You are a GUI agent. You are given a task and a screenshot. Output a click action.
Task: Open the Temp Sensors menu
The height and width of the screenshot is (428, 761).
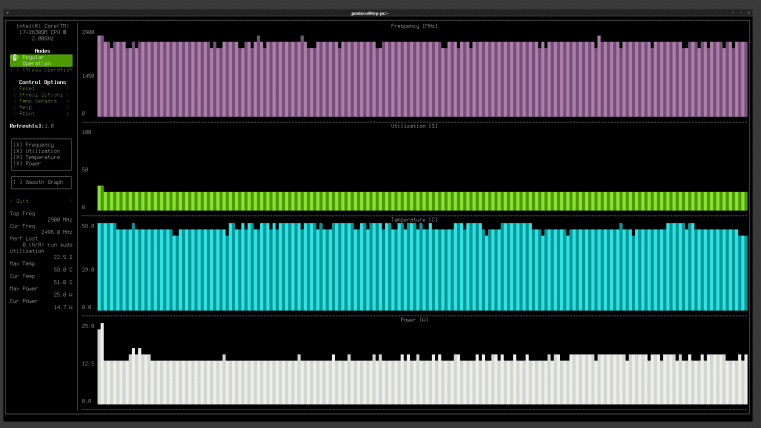pyautogui.click(x=38, y=101)
